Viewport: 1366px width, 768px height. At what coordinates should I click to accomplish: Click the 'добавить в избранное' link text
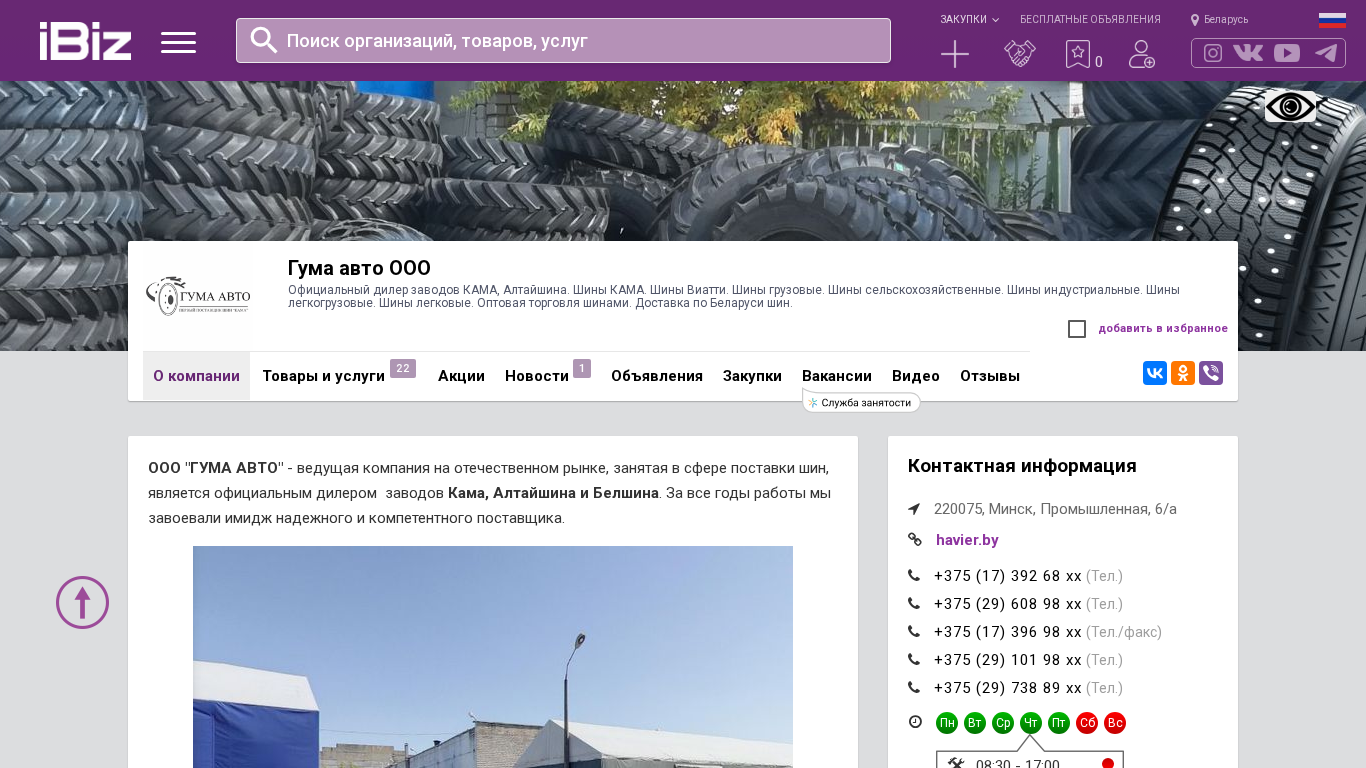click(x=1163, y=328)
